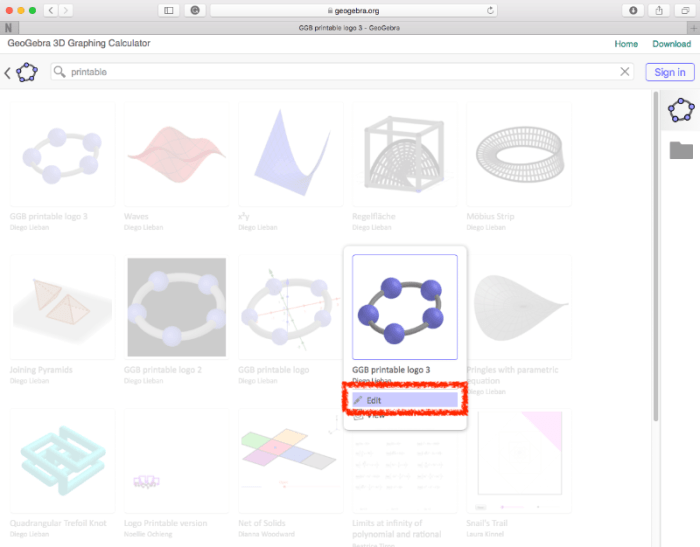Click the Net of Solids title text
This screenshot has height=547, width=700.
click(x=262, y=523)
